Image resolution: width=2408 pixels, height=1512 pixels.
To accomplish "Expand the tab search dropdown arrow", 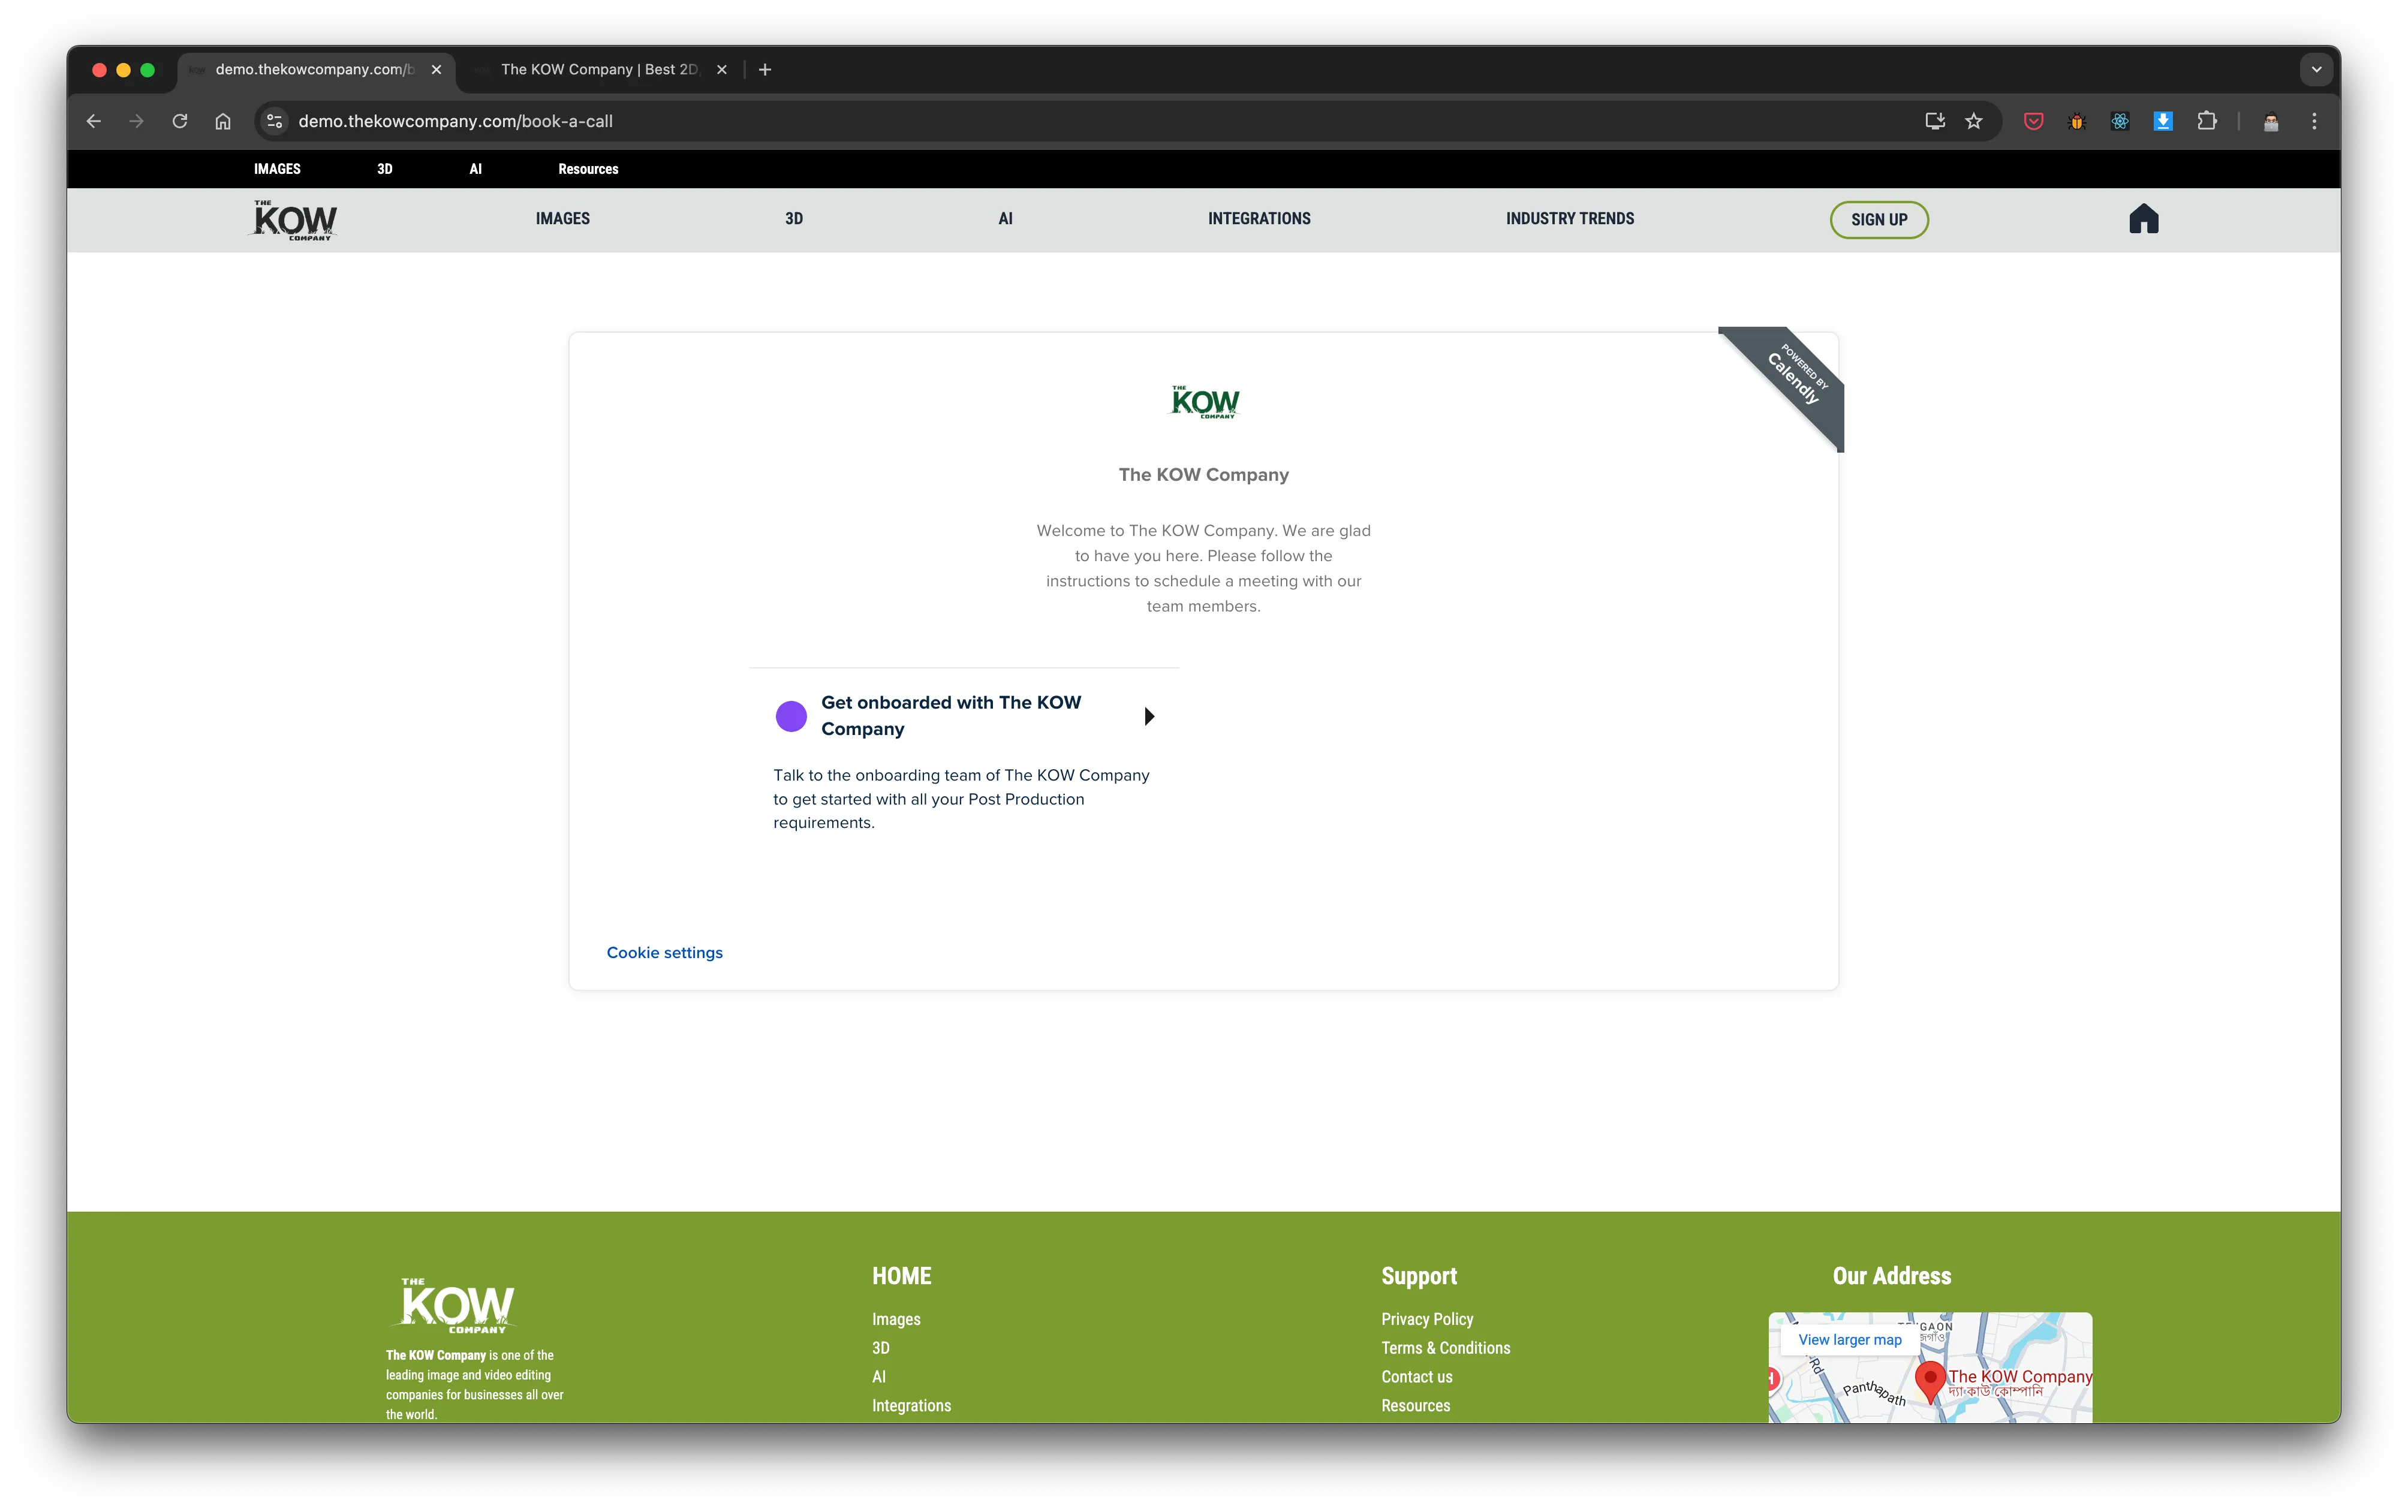I will 2316,69.
